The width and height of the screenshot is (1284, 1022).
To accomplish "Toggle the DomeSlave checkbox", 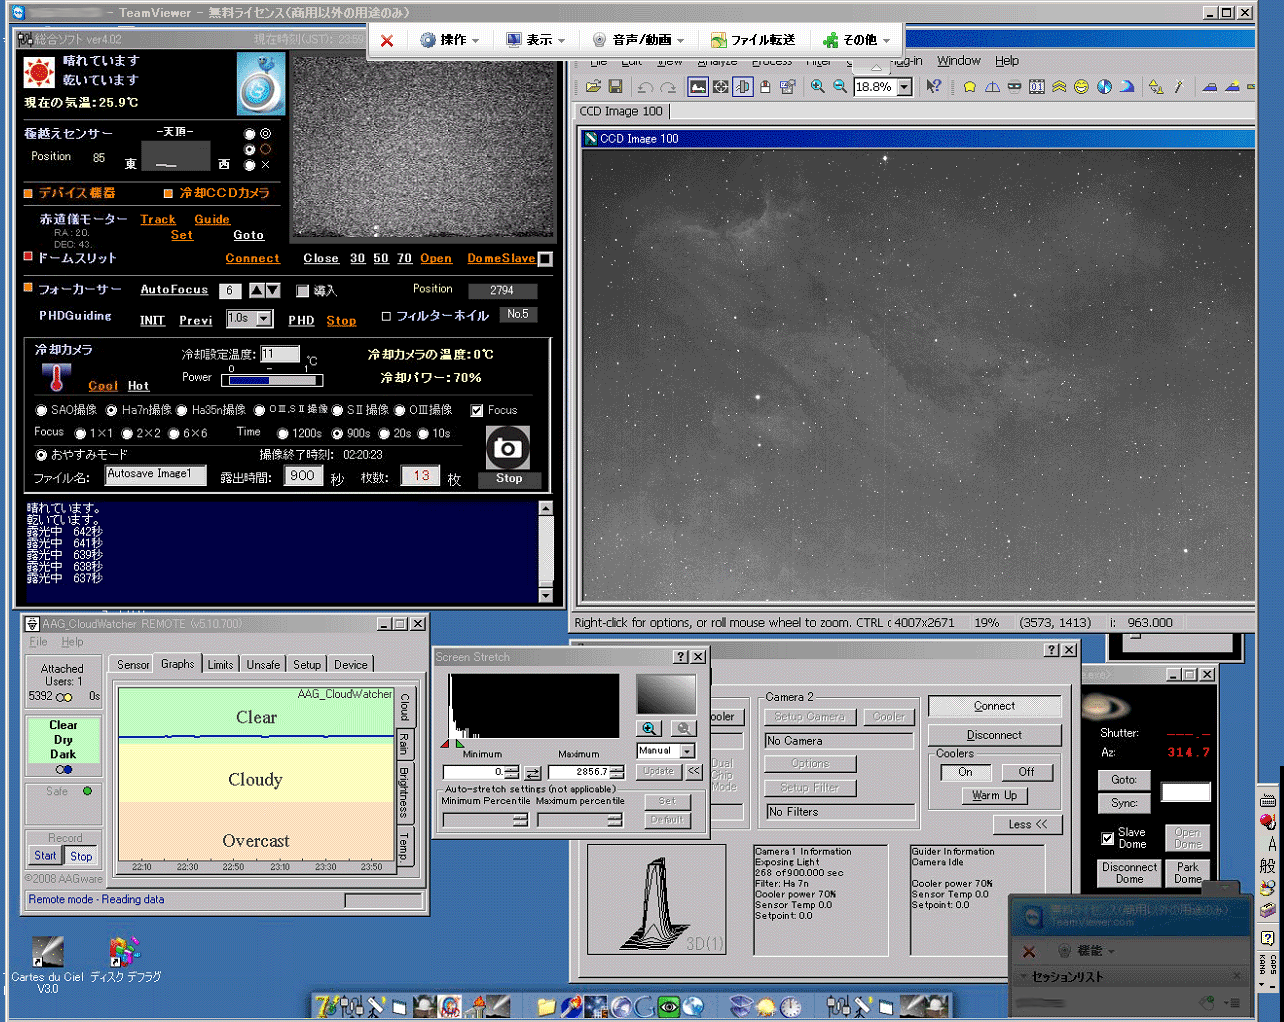I will pyautogui.click(x=545, y=259).
